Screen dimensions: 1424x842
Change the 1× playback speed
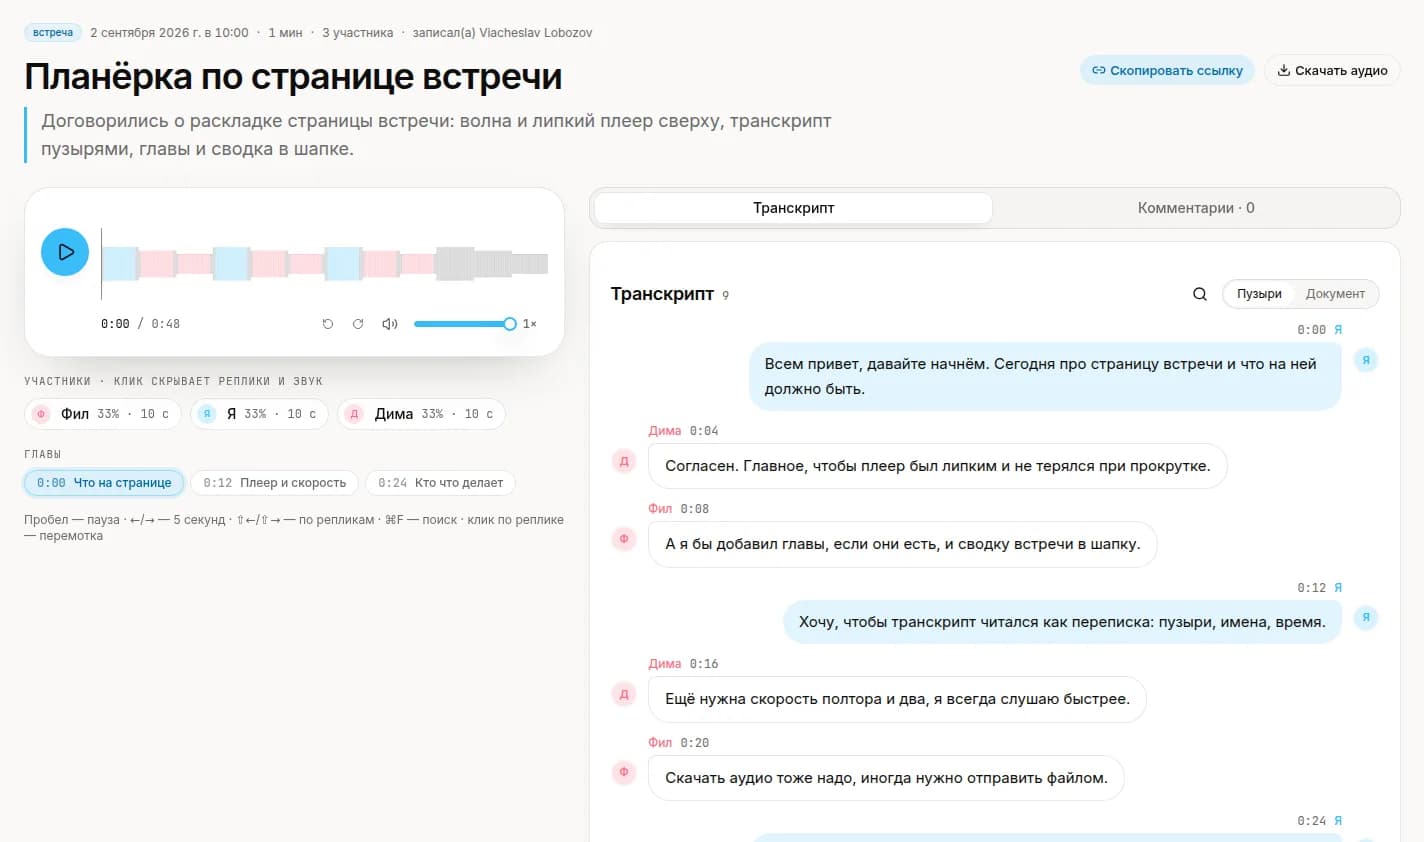tap(530, 324)
